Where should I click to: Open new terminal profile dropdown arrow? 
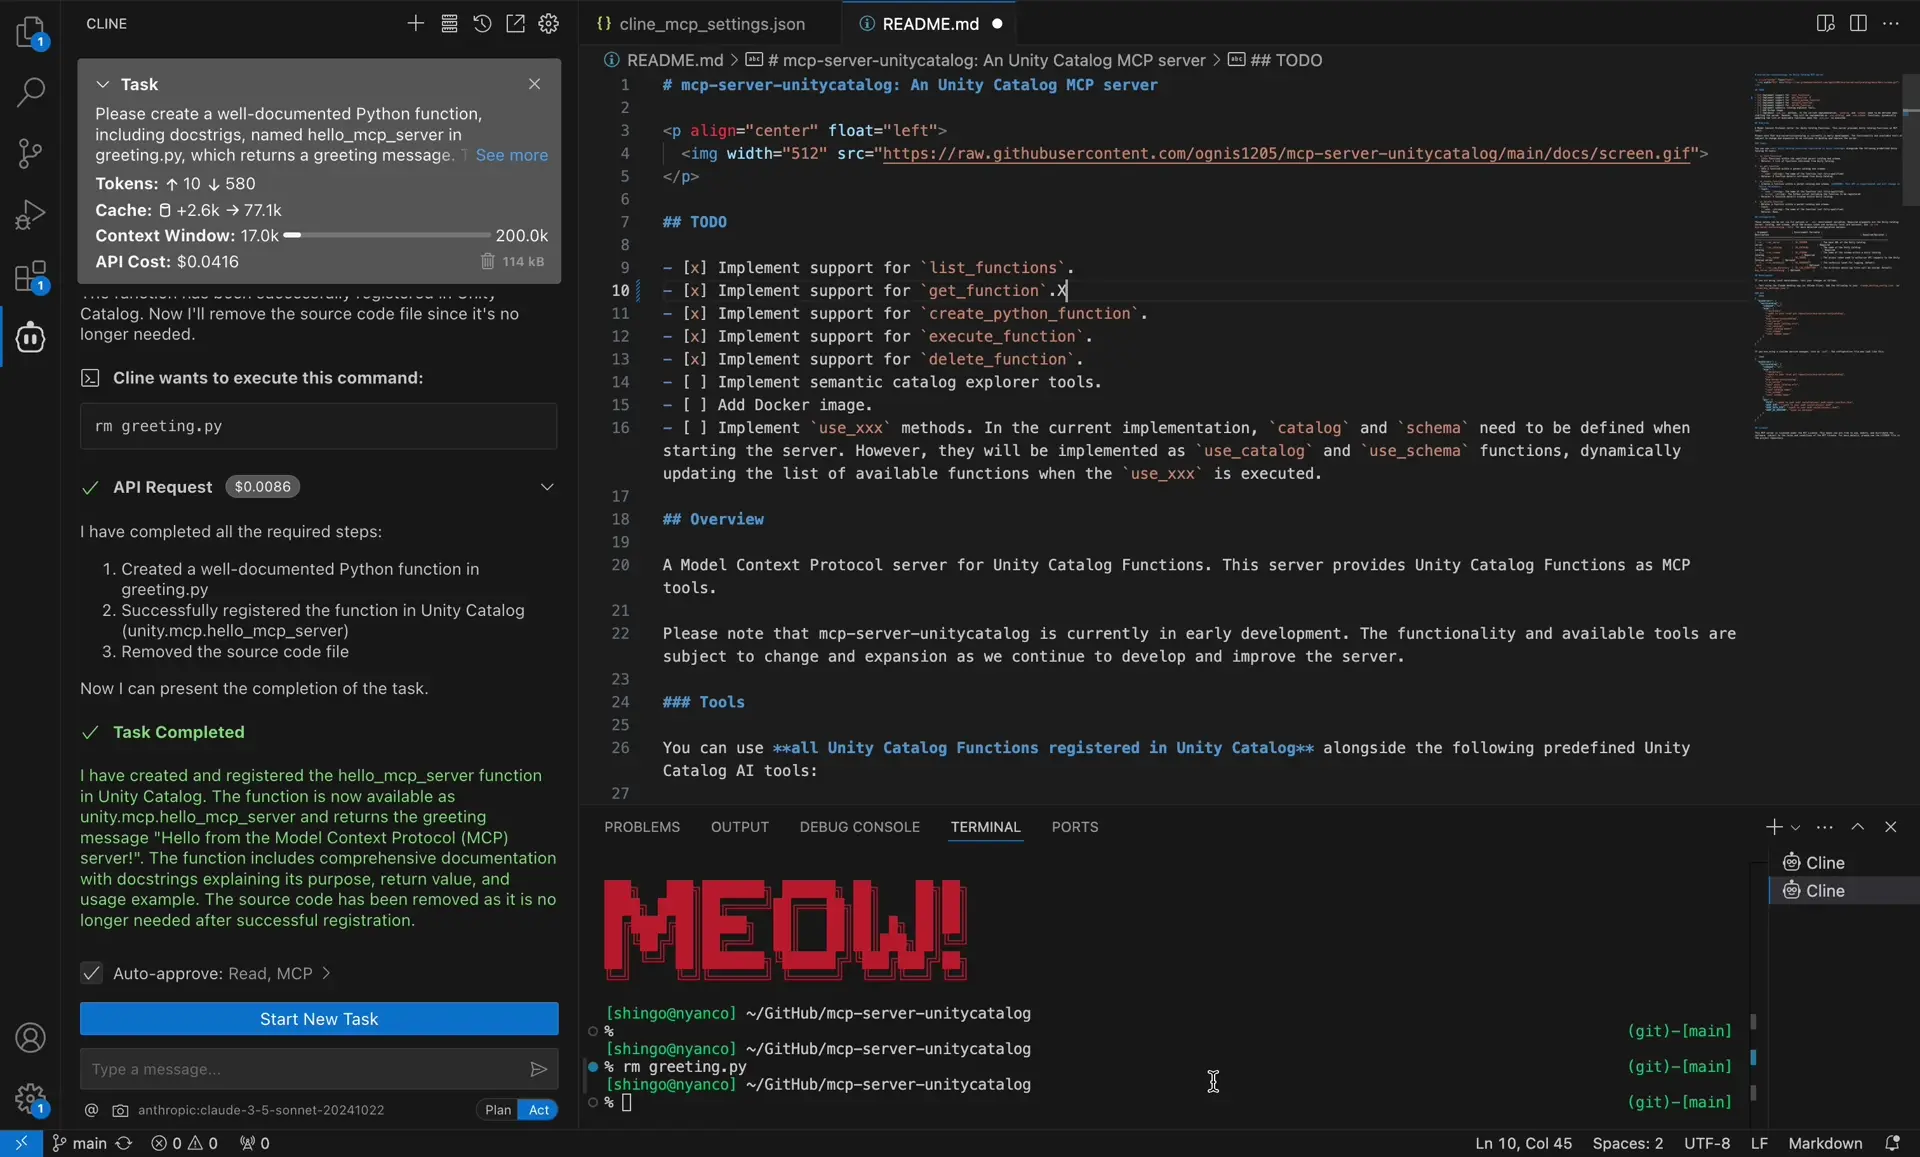click(1795, 827)
